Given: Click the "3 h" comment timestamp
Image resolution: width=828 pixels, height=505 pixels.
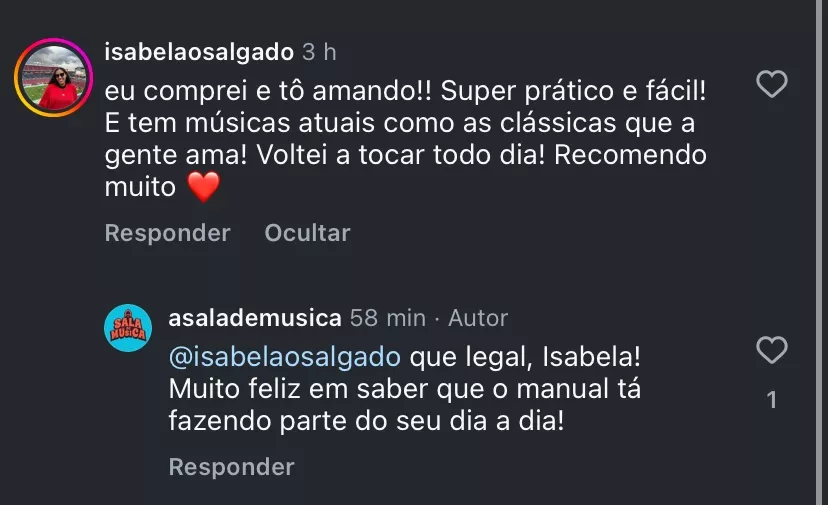Looking at the screenshot, I should pyautogui.click(x=319, y=52).
